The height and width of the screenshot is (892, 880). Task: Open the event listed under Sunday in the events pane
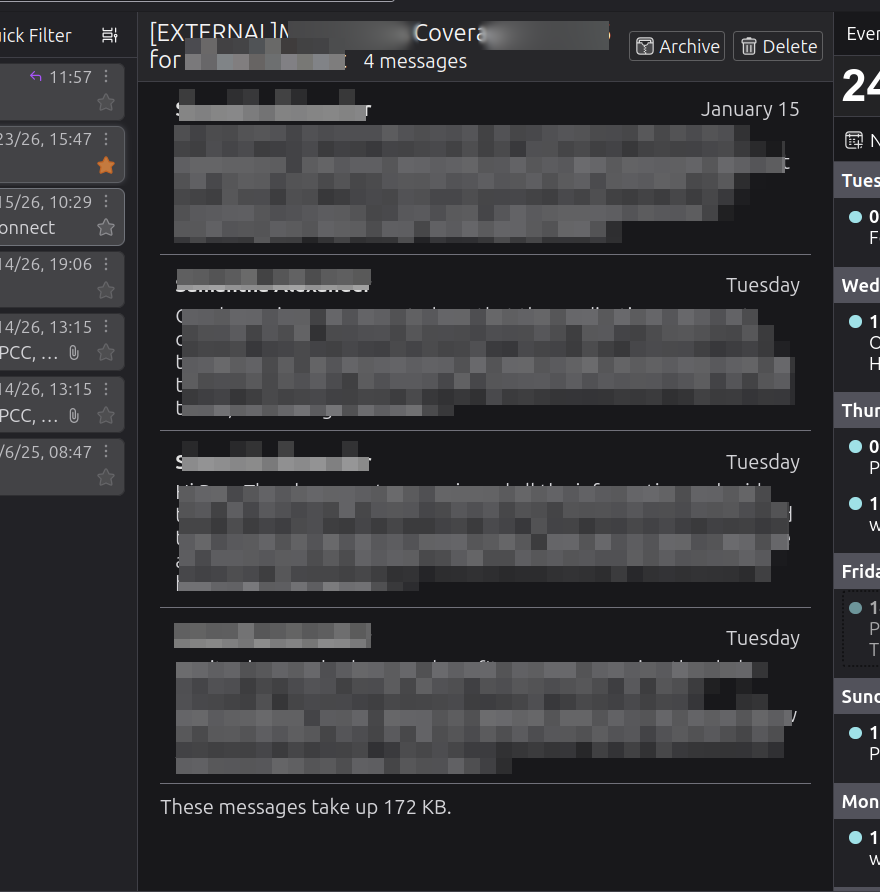[862, 743]
